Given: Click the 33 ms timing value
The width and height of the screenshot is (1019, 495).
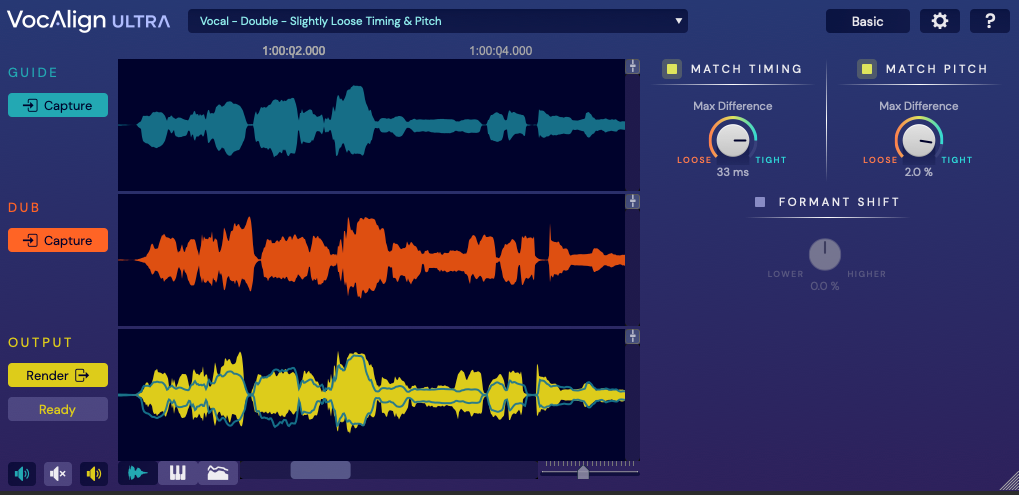Looking at the screenshot, I should pyautogui.click(x=732, y=172).
